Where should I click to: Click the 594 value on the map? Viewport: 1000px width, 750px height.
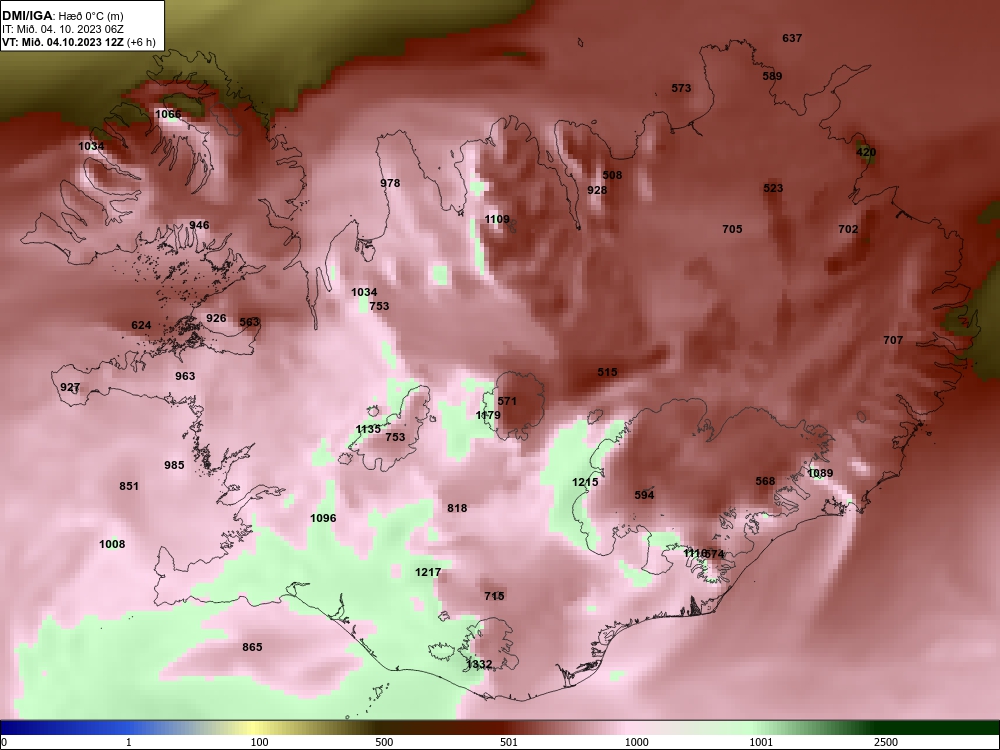point(644,495)
